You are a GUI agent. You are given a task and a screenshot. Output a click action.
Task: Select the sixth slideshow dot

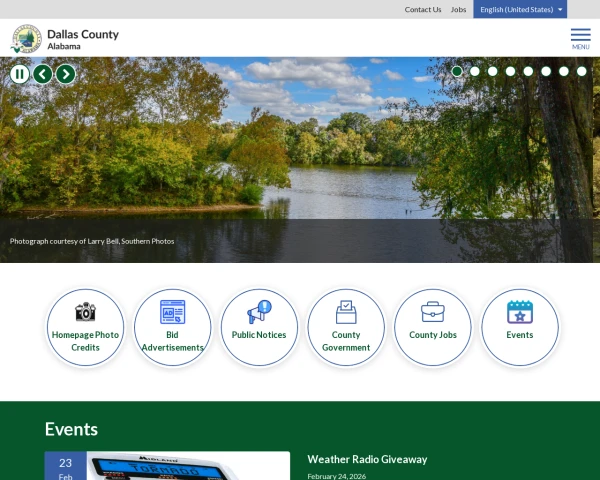546,71
